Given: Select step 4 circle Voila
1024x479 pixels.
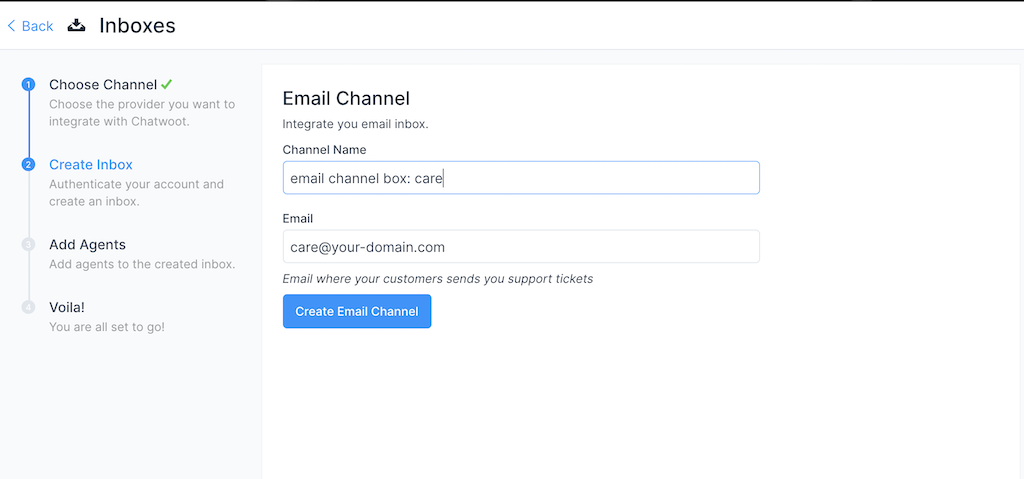Looking at the screenshot, I should pyautogui.click(x=28, y=307).
